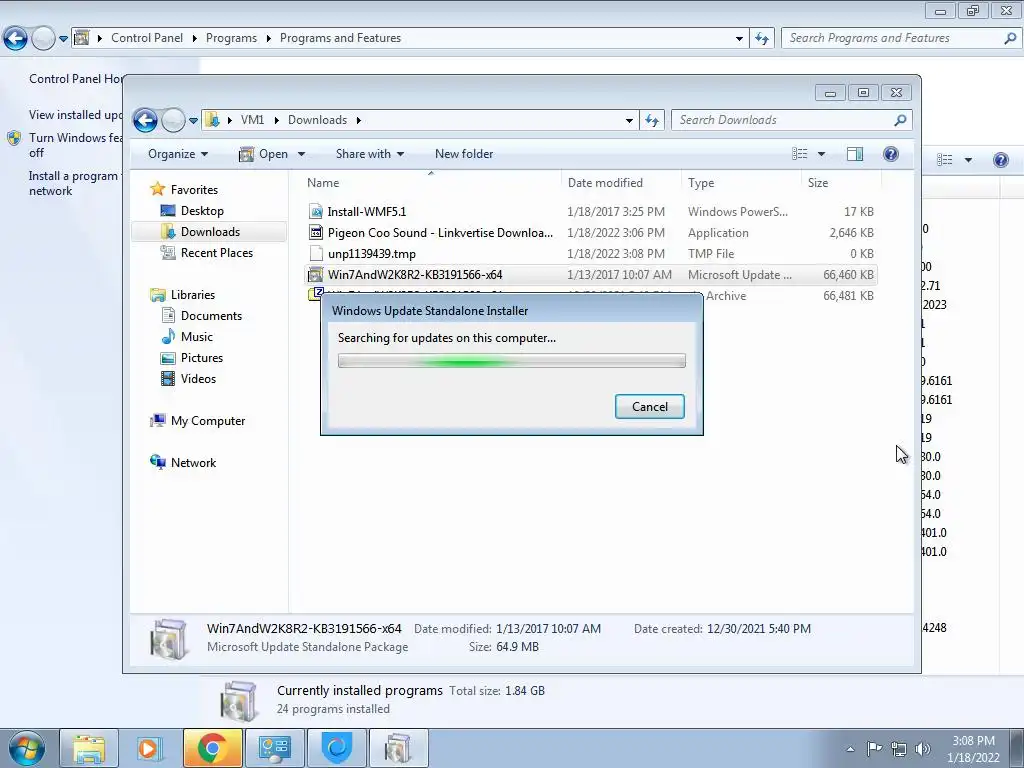Click Control Panel Home link
This screenshot has height=768, width=1024.
coord(76,78)
